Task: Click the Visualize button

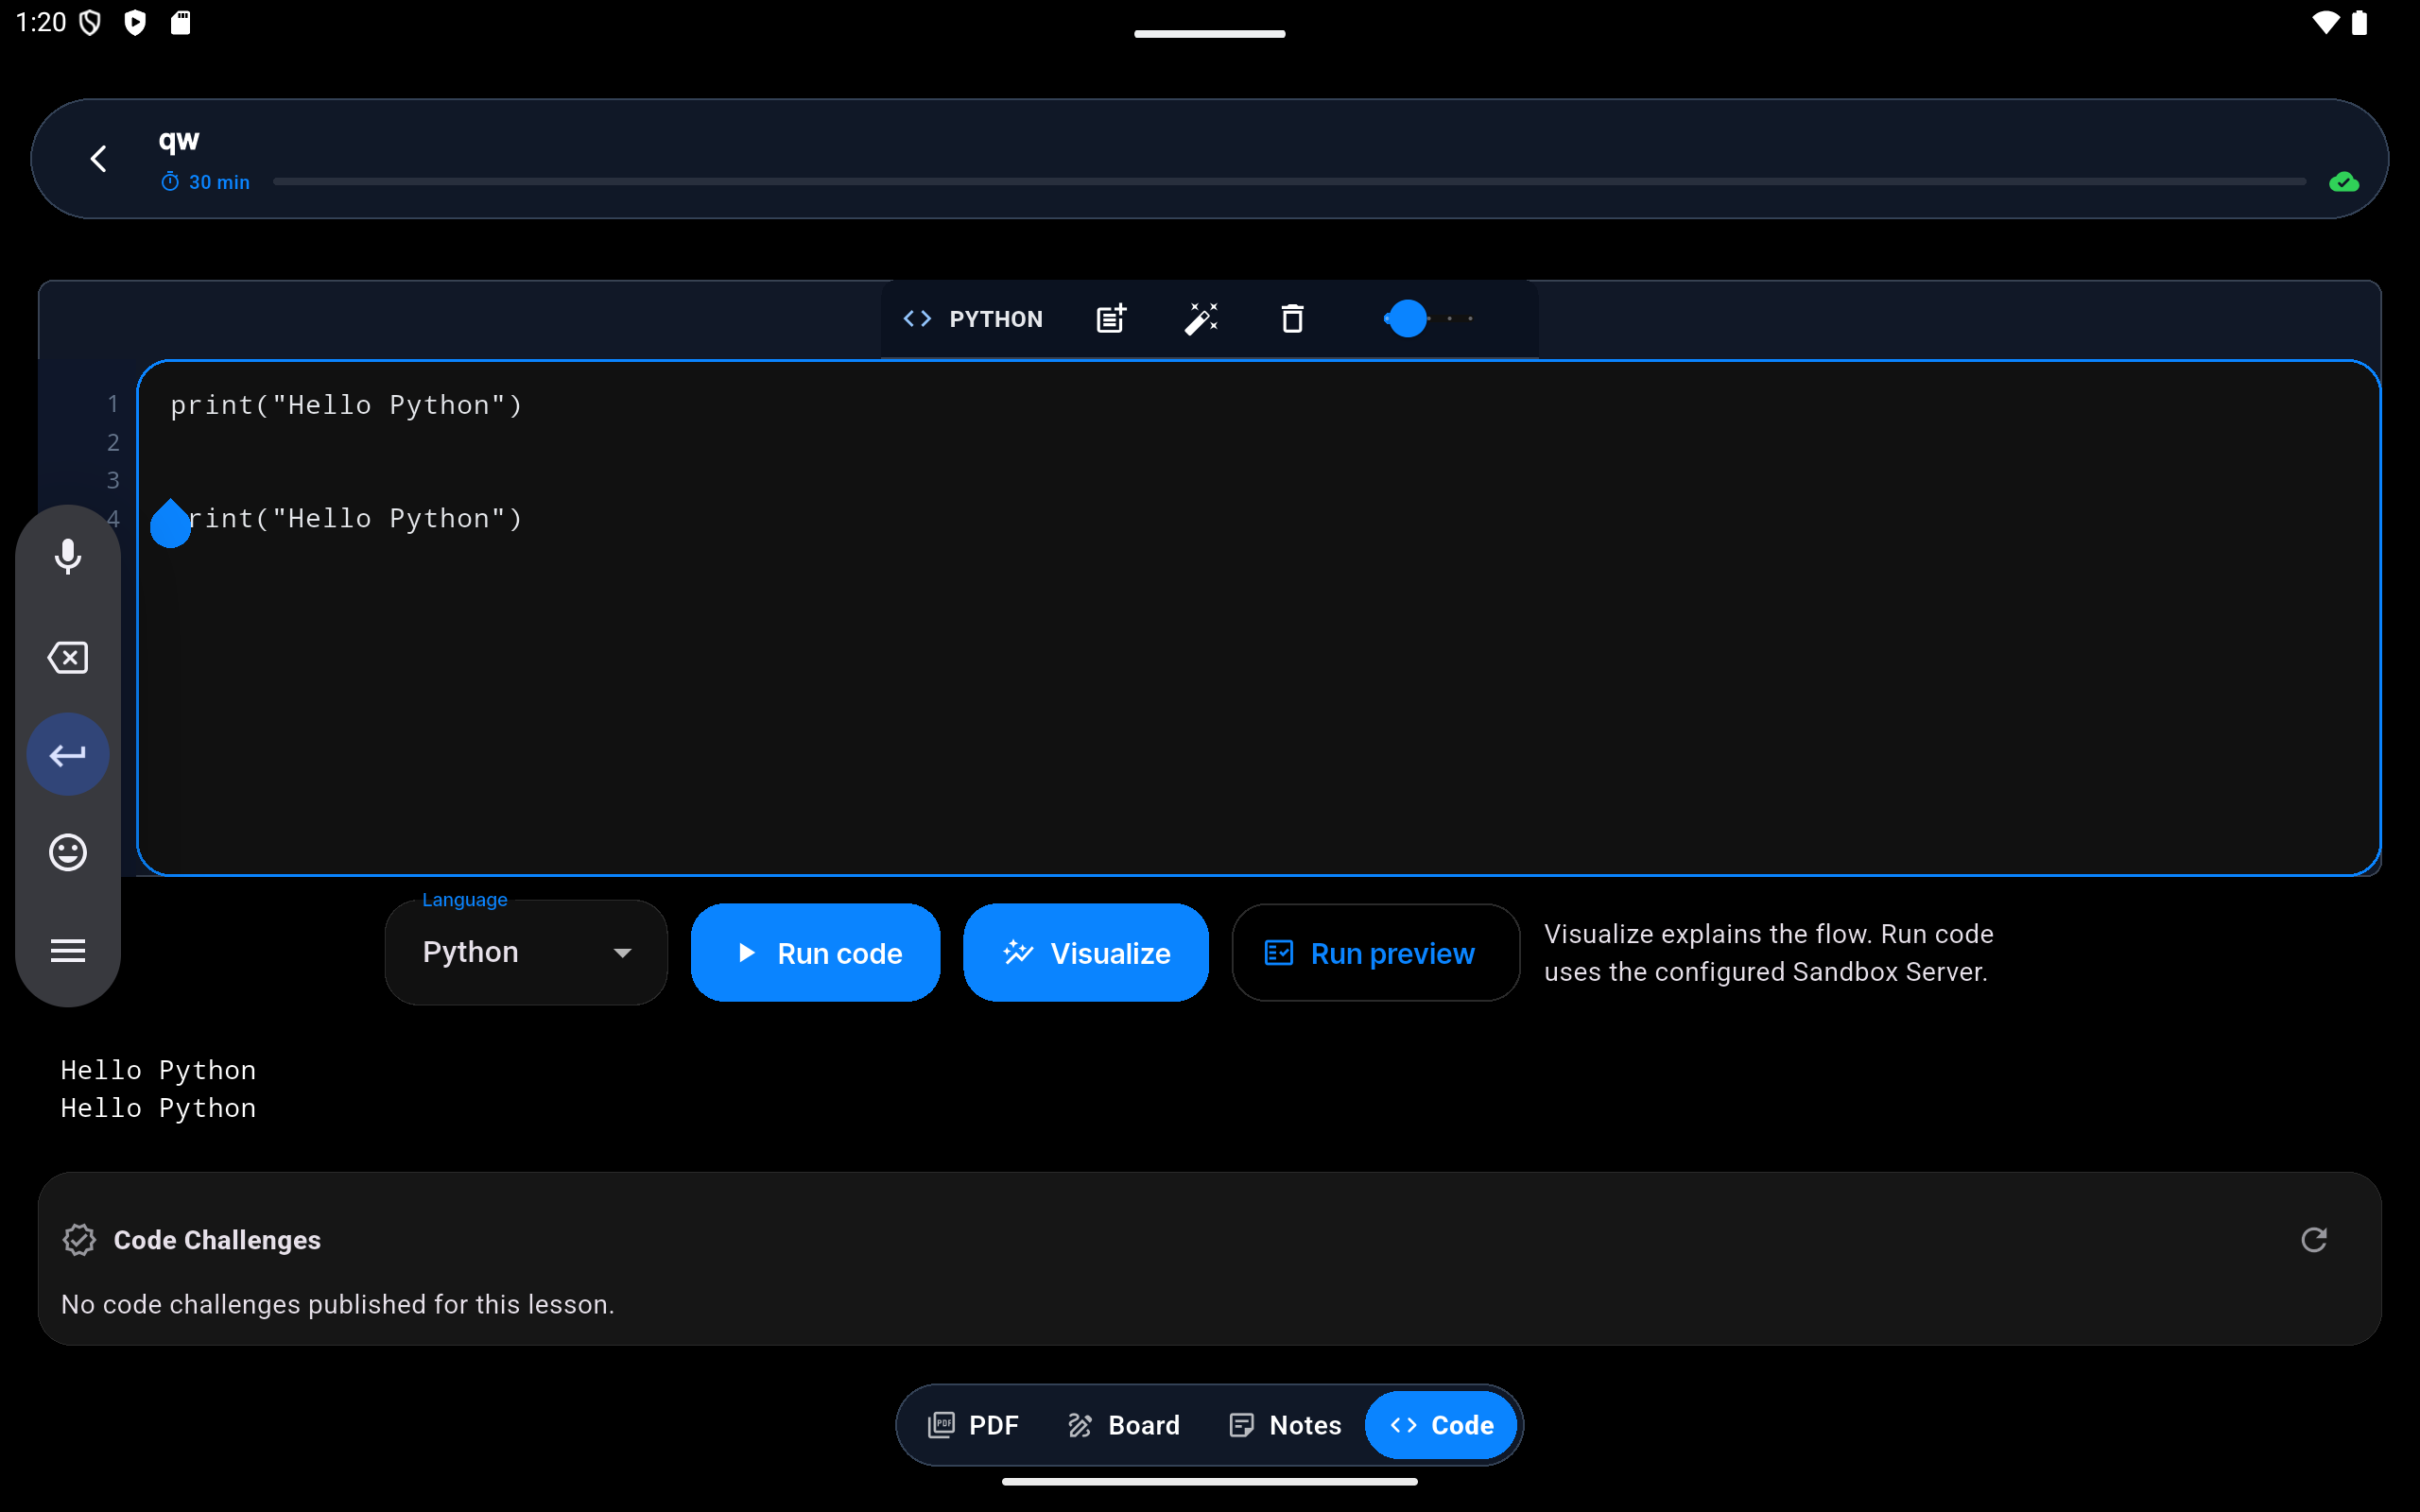Action: tap(1086, 953)
